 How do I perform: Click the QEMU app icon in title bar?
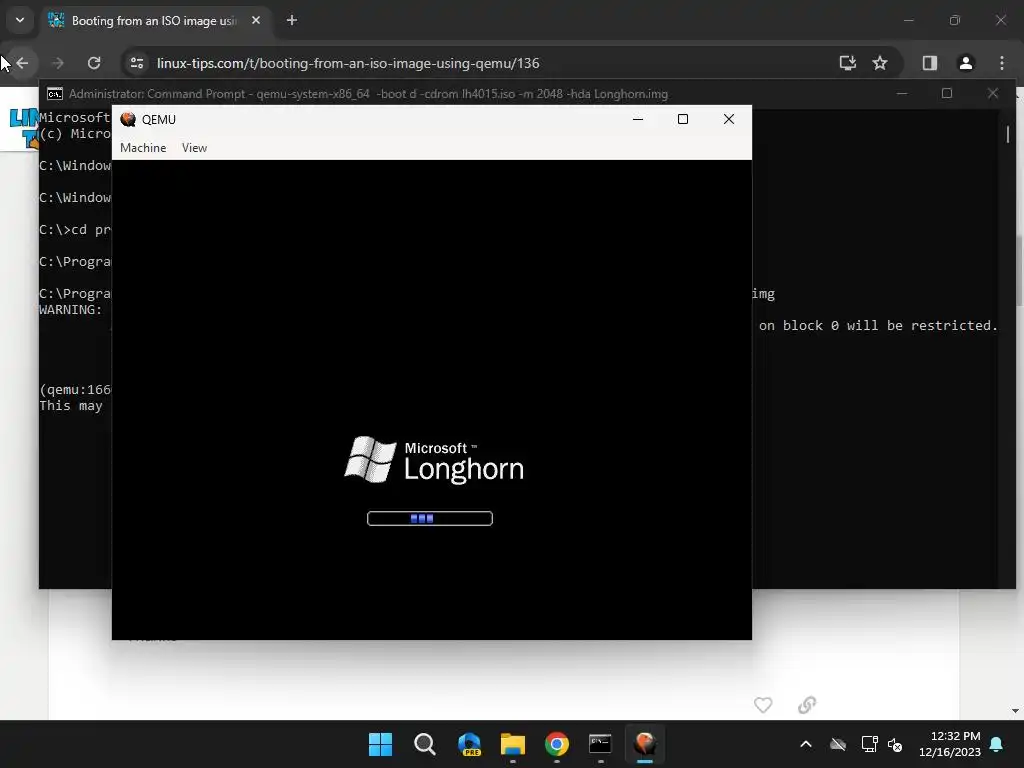point(128,120)
